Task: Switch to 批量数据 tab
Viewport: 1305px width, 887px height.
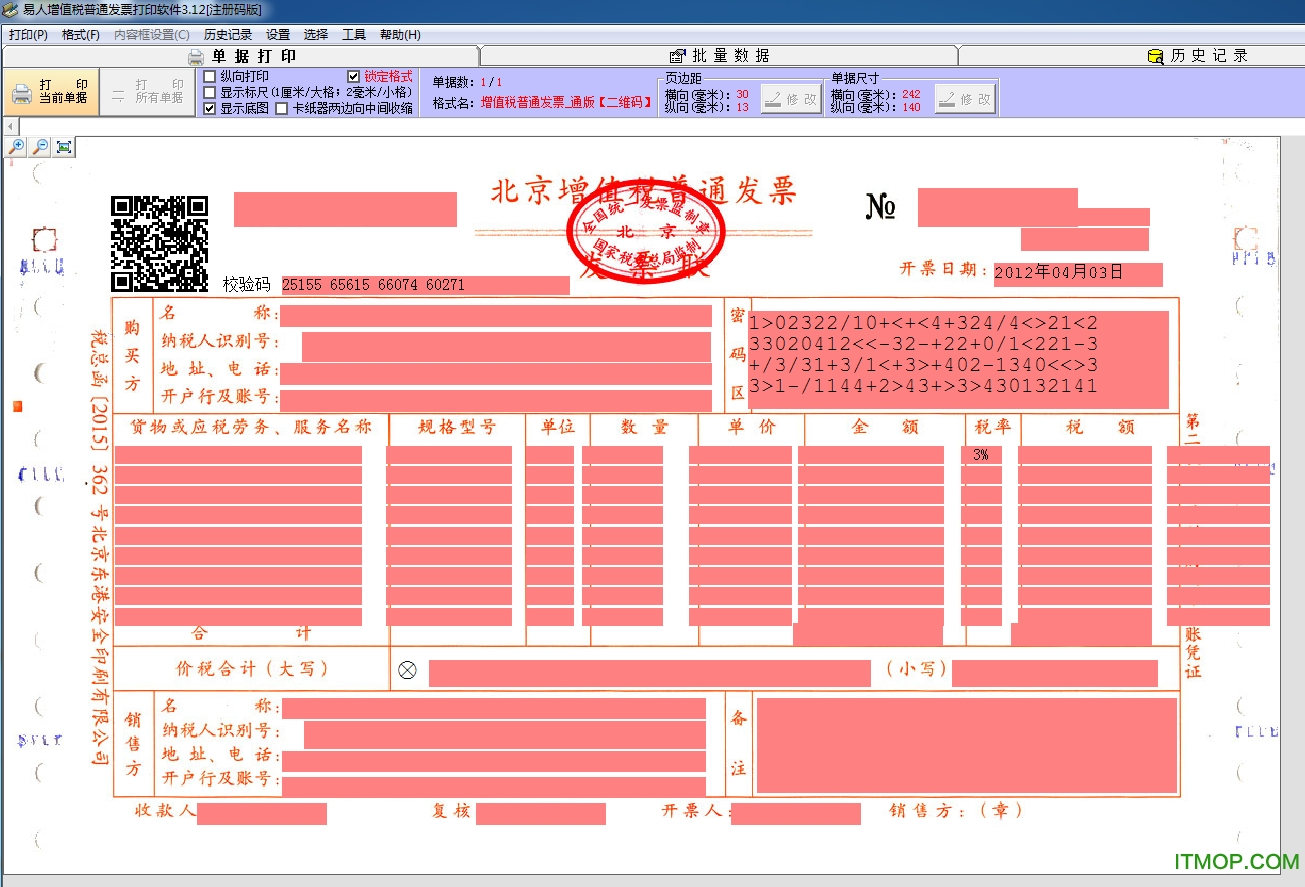Action: tap(719, 56)
